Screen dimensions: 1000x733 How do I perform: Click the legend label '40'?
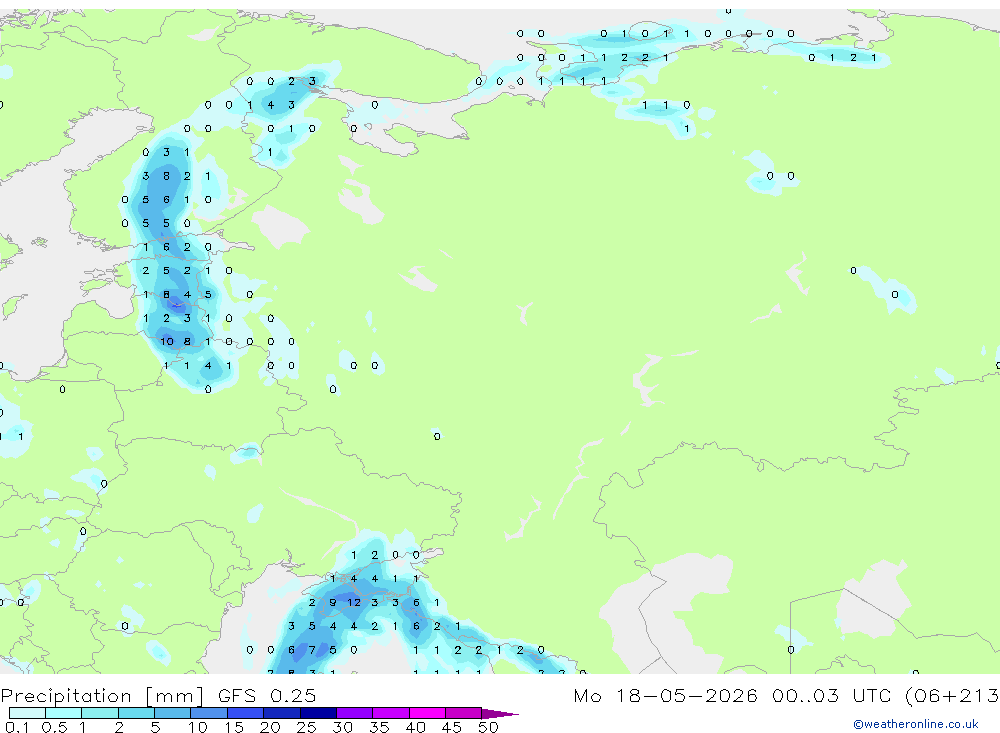pyautogui.click(x=416, y=727)
